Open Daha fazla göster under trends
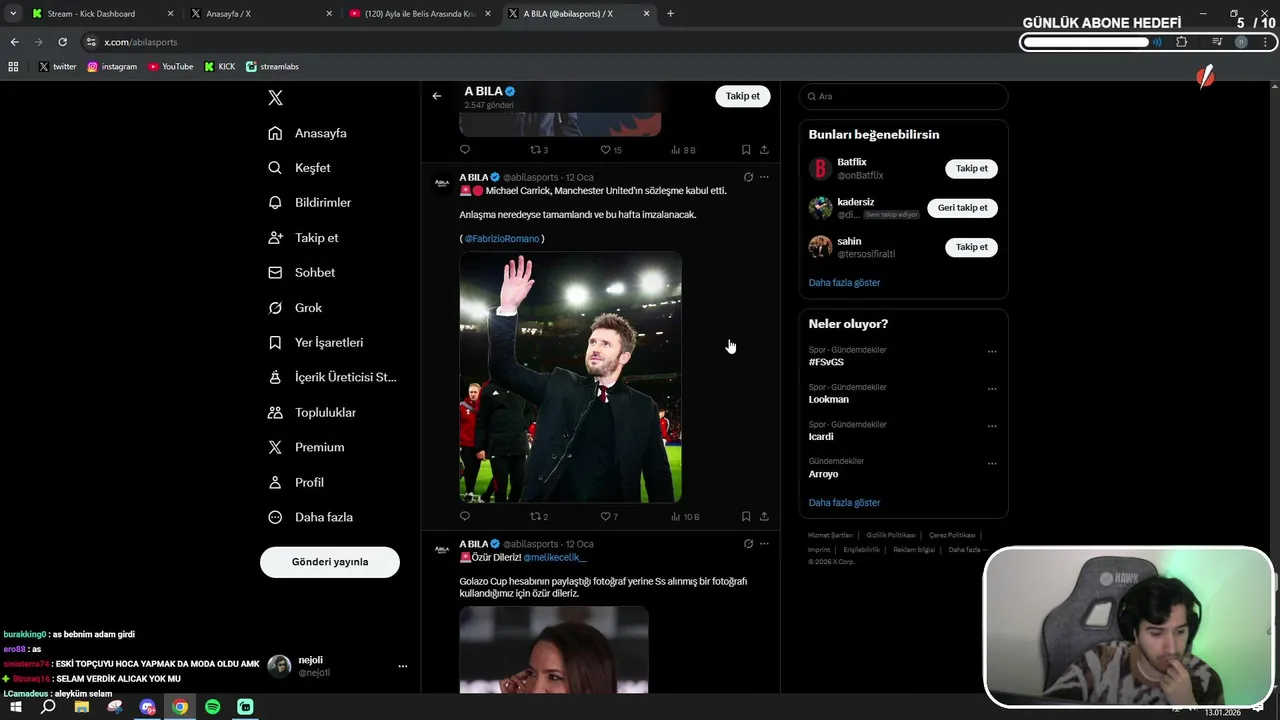The image size is (1280, 720). (x=844, y=503)
